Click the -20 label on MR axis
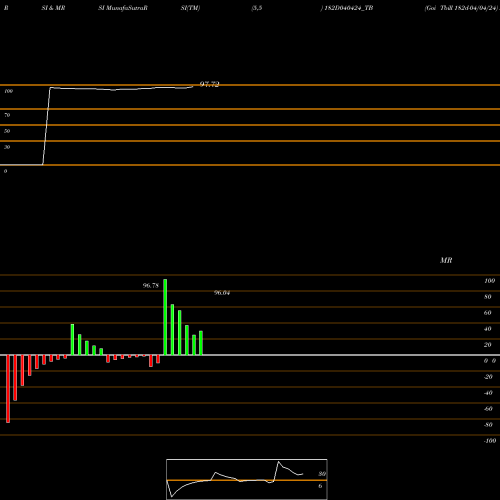Screen dimensions: 500x500 click(x=488, y=377)
